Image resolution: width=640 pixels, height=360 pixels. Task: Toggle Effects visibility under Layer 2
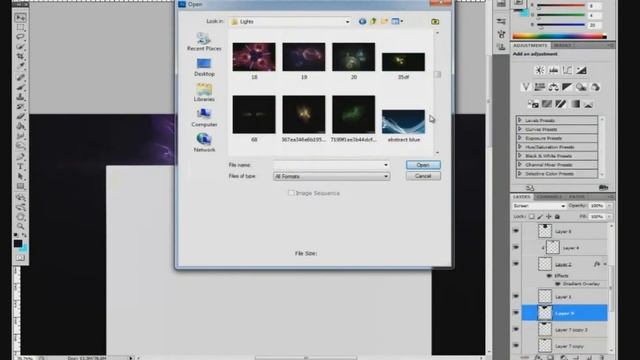(x=549, y=276)
